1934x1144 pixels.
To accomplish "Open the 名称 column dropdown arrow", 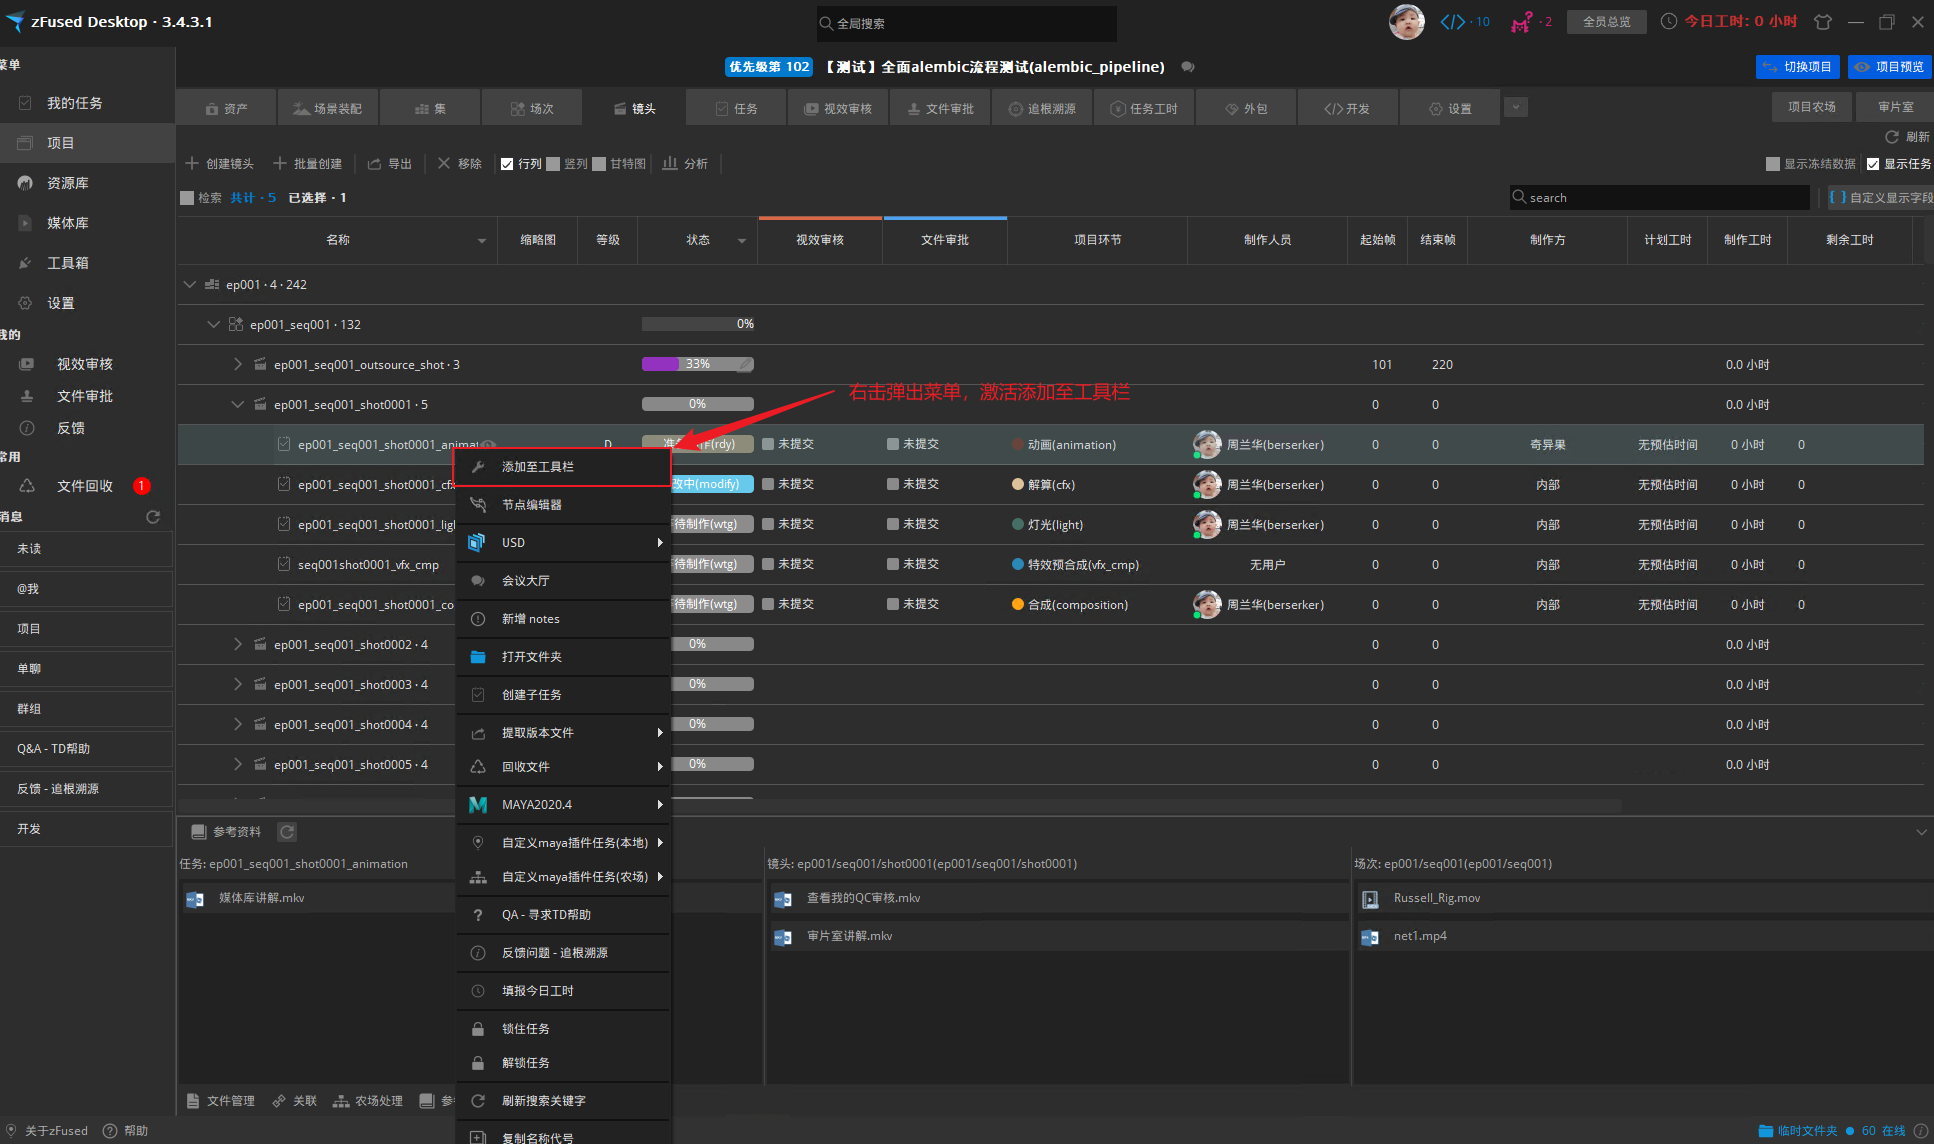I will (482, 241).
